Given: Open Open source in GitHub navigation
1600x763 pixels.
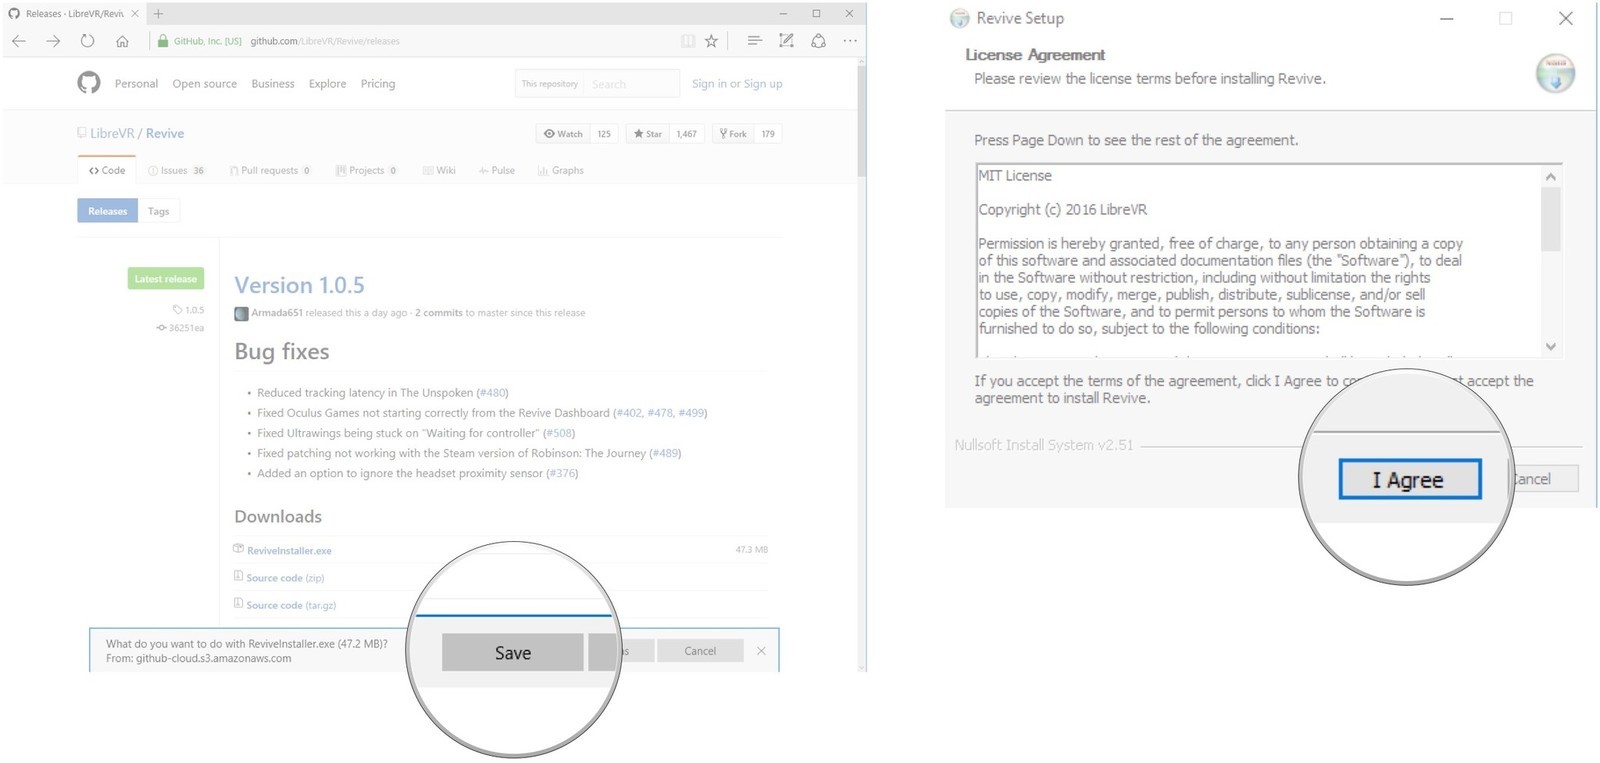Looking at the screenshot, I should [x=205, y=84].
